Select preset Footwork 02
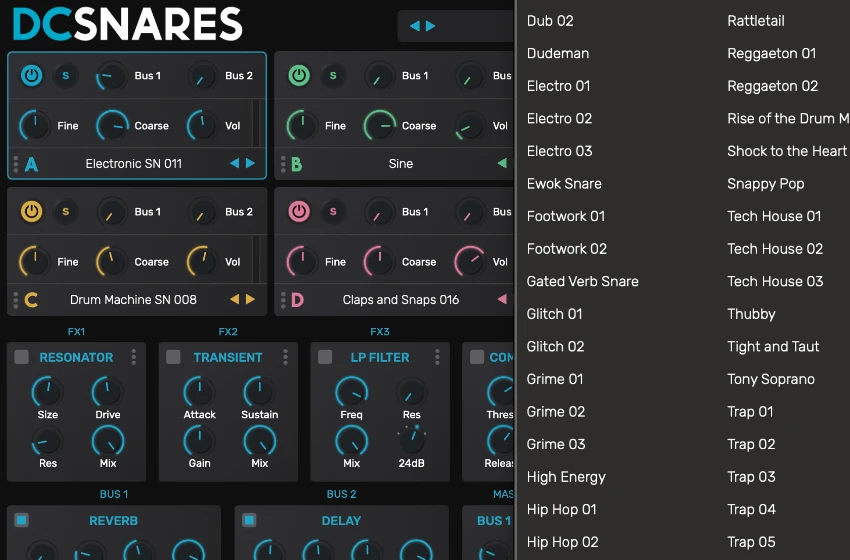This screenshot has width=850, height=560. pyautogui.click(x=566, y=248)
